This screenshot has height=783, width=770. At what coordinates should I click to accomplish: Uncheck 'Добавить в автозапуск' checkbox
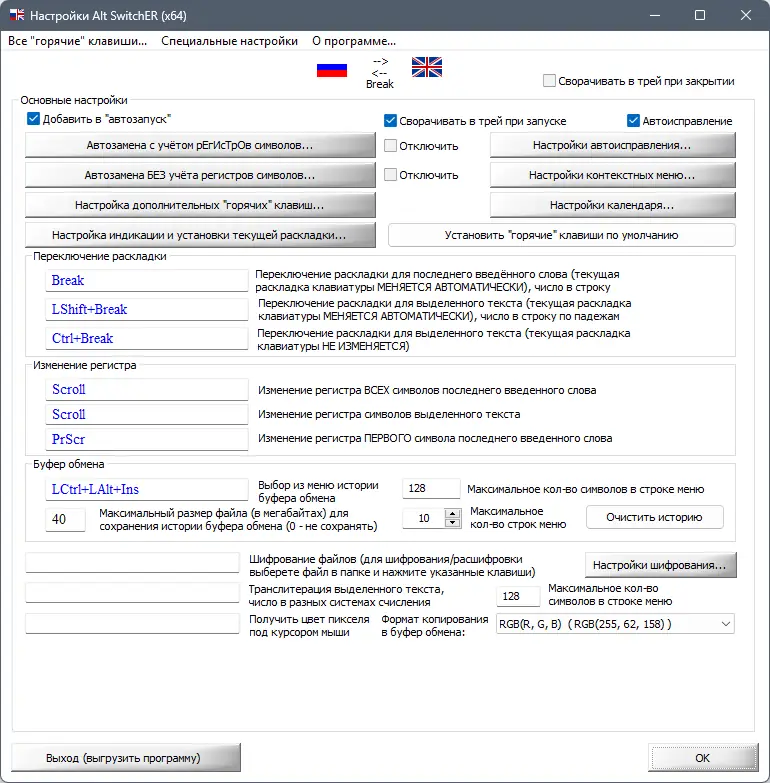(33, 119)
